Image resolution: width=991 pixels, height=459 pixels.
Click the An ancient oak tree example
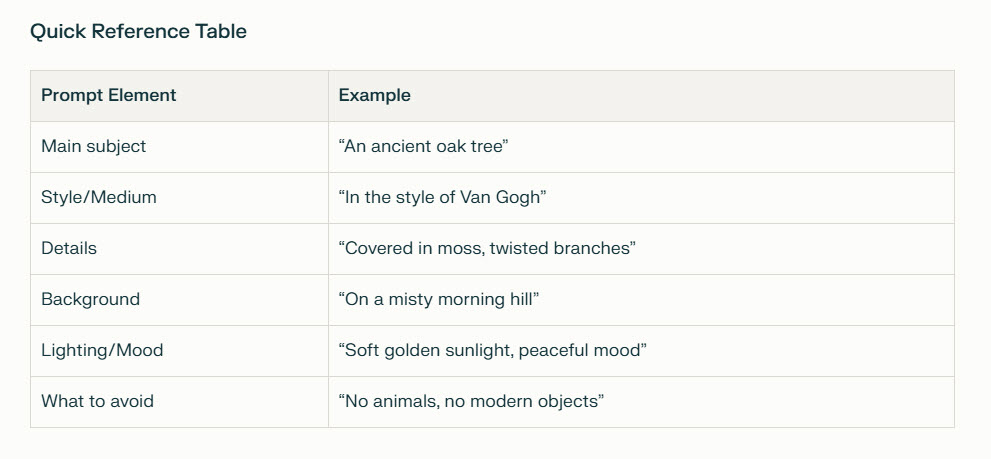pyautogui.click(x=424, y=146)
